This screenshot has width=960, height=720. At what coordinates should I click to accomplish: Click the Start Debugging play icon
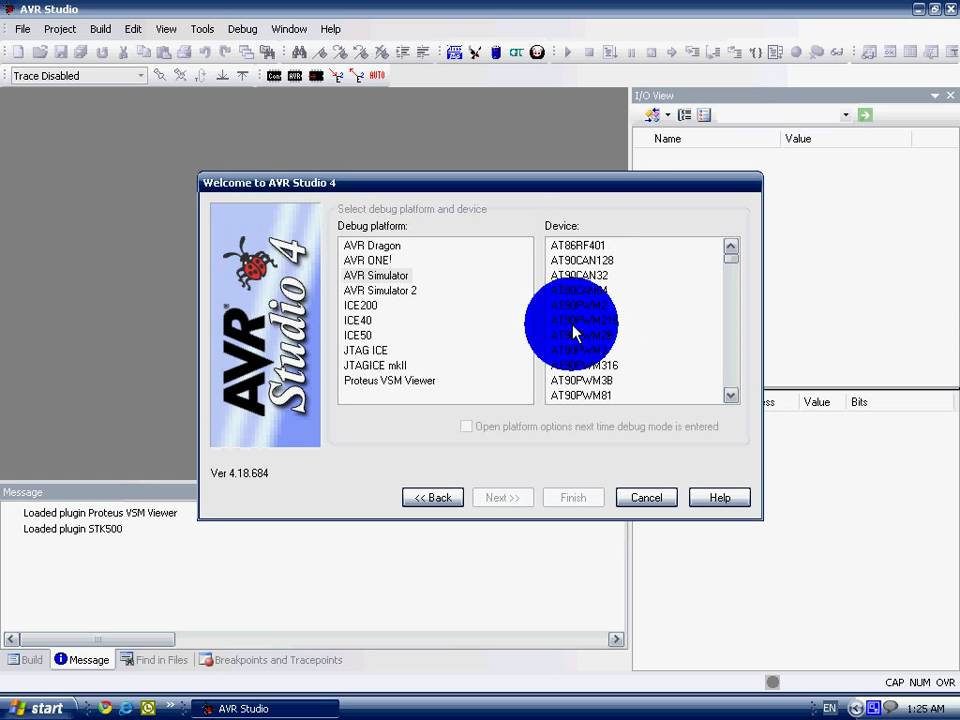tap(568, 52)
